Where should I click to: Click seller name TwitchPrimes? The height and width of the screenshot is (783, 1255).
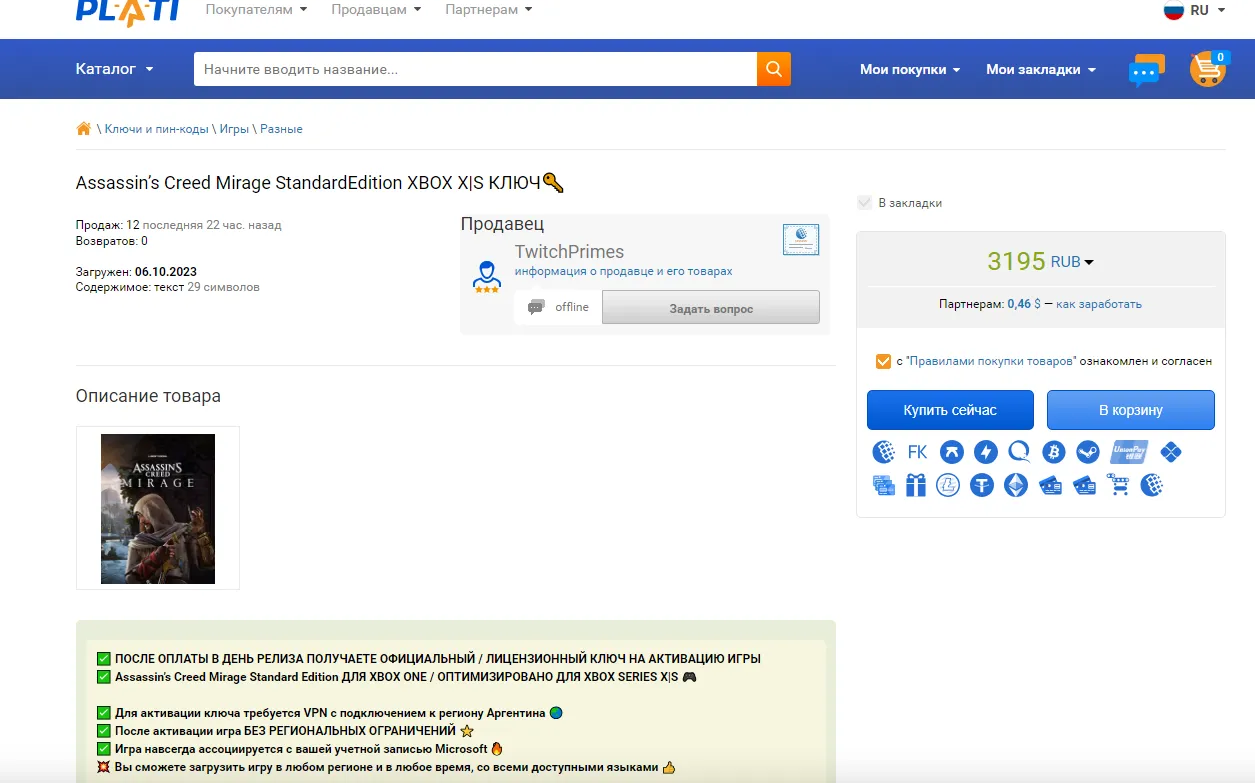569,252
